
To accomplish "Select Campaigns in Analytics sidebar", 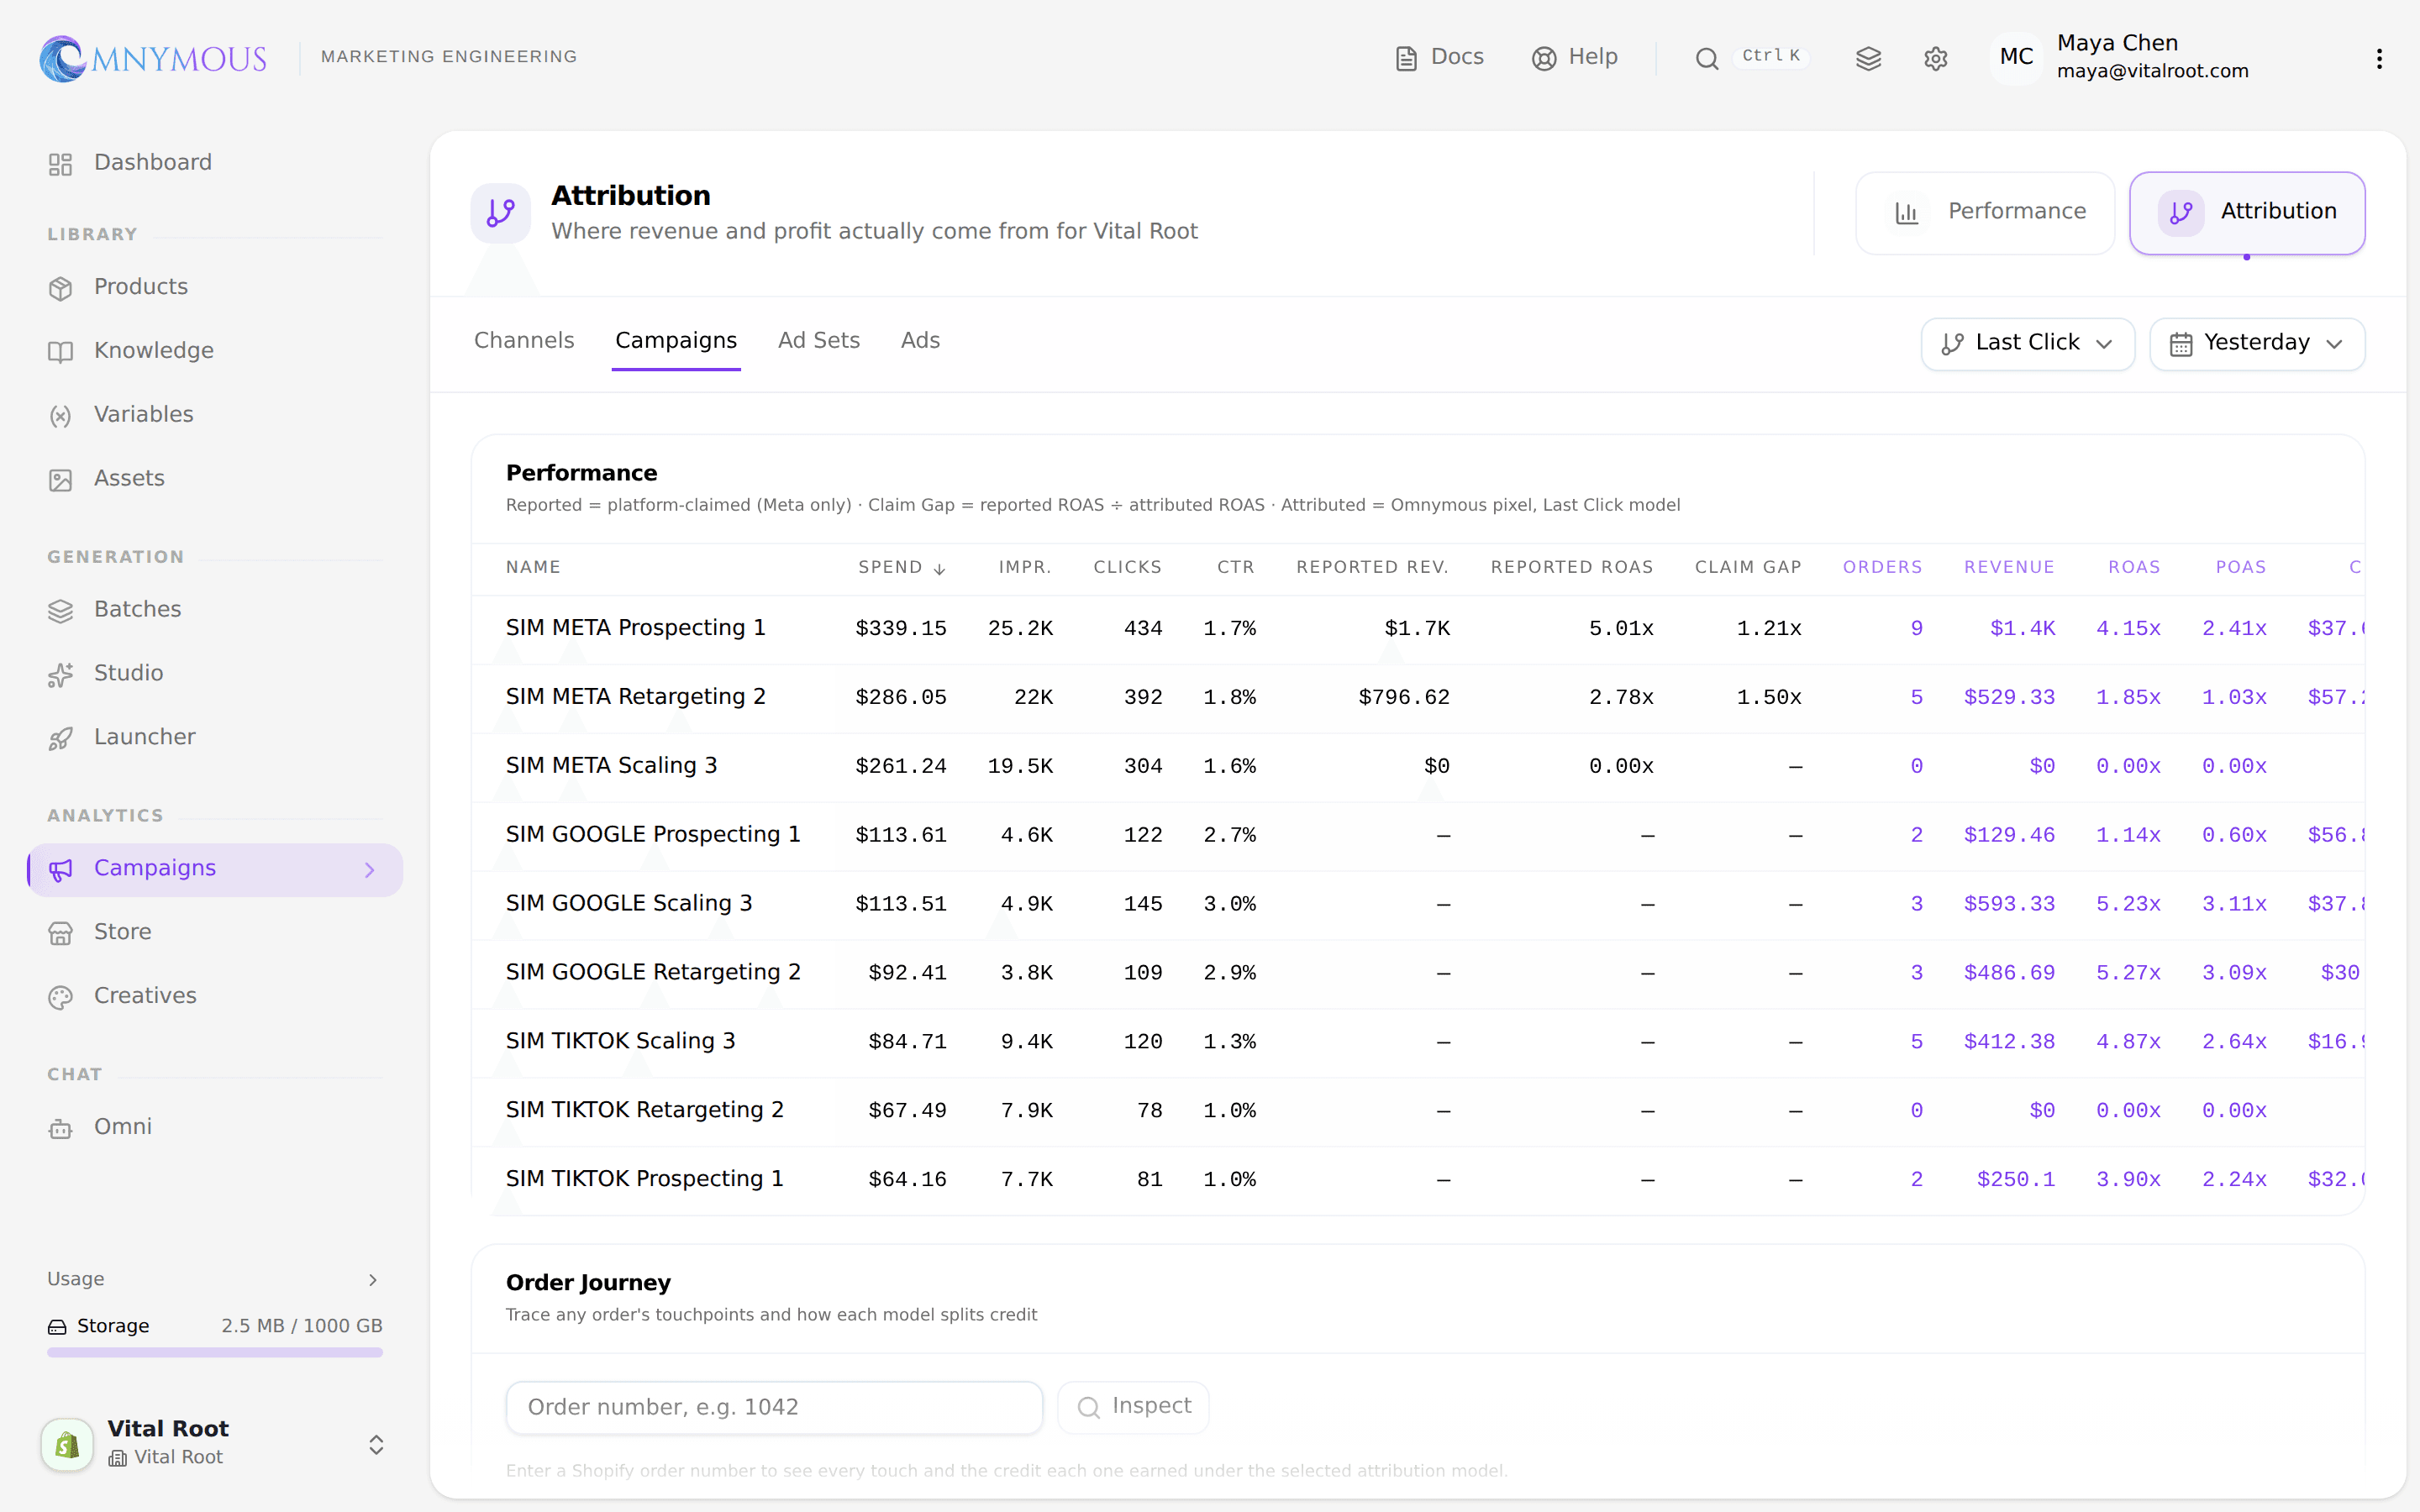I will tap(214, 869).
